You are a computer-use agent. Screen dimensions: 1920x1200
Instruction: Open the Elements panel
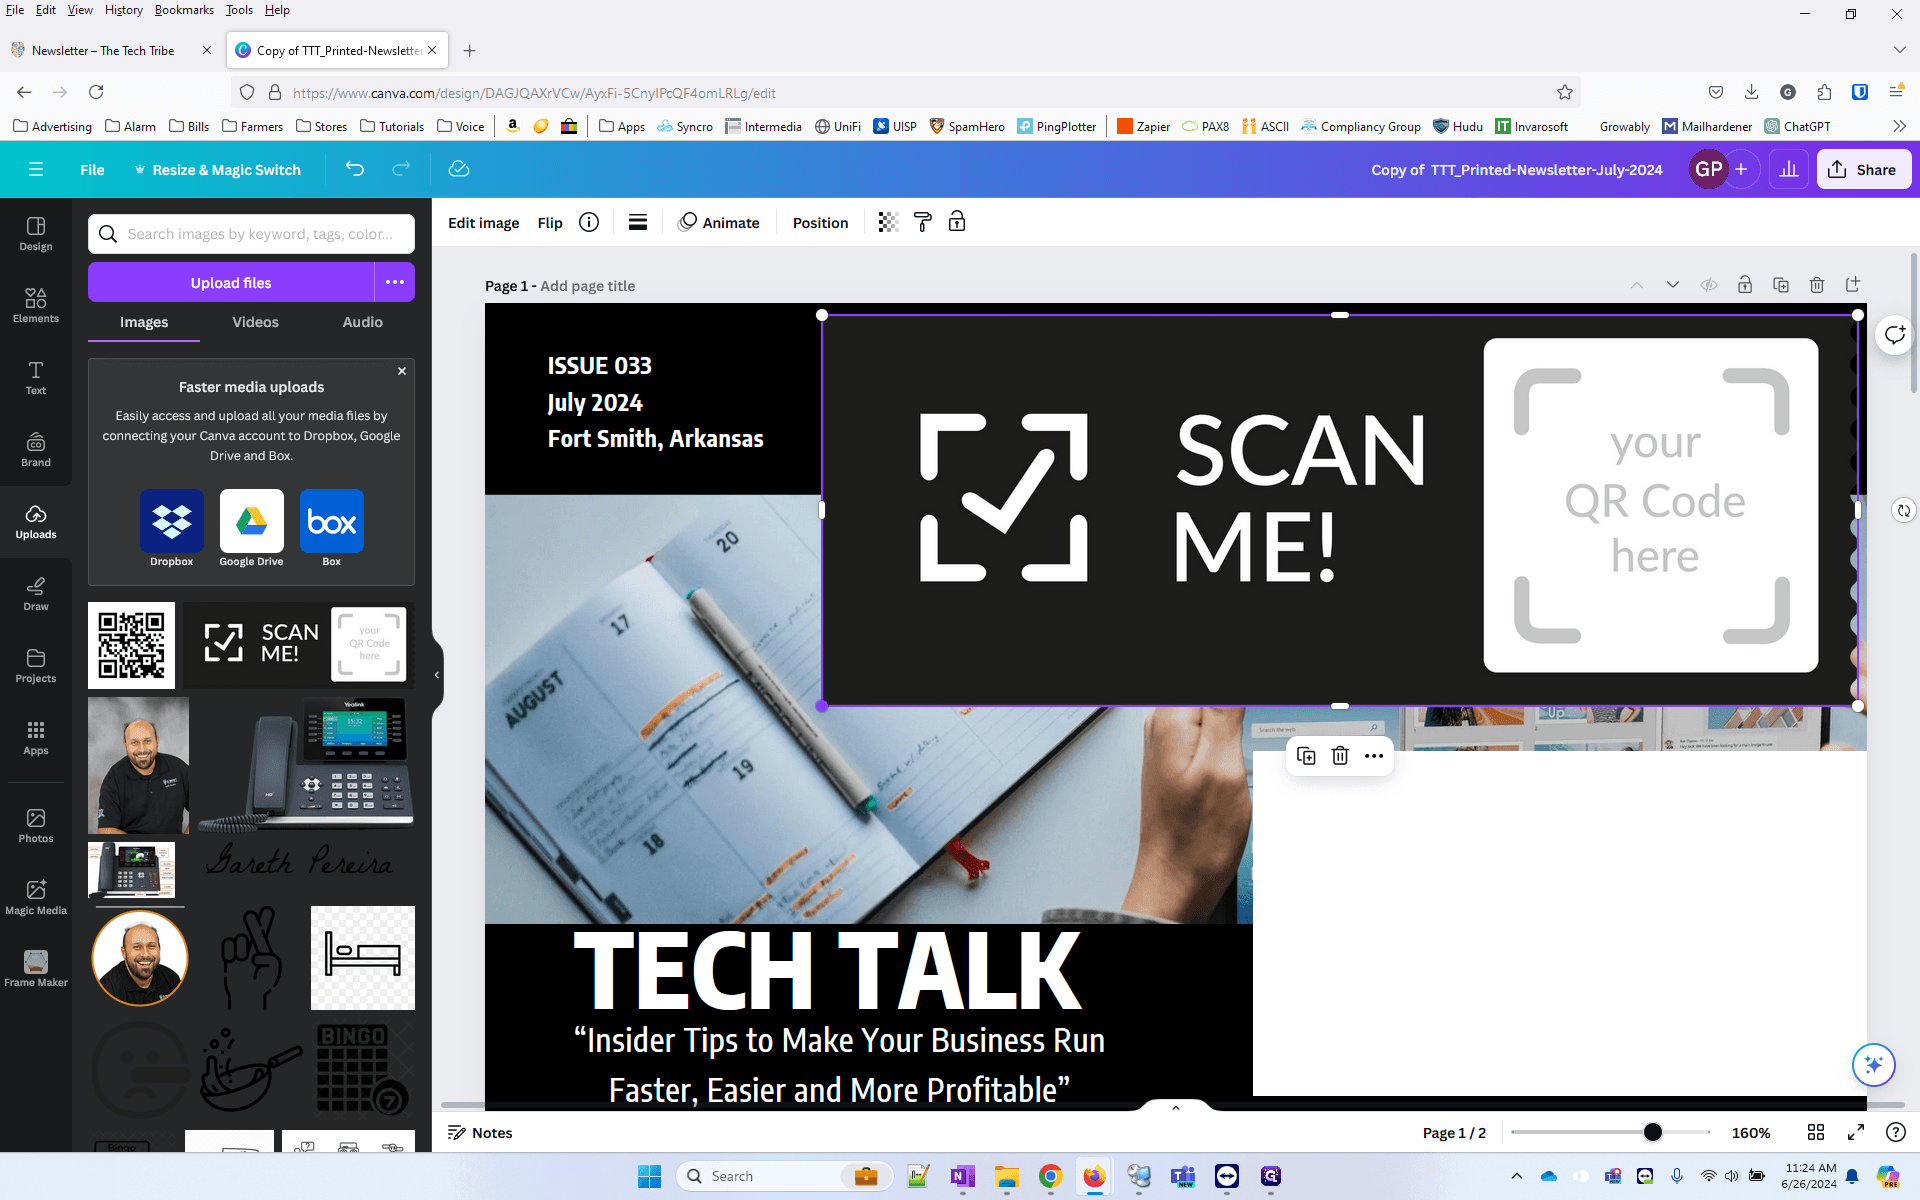pos(36,306)
